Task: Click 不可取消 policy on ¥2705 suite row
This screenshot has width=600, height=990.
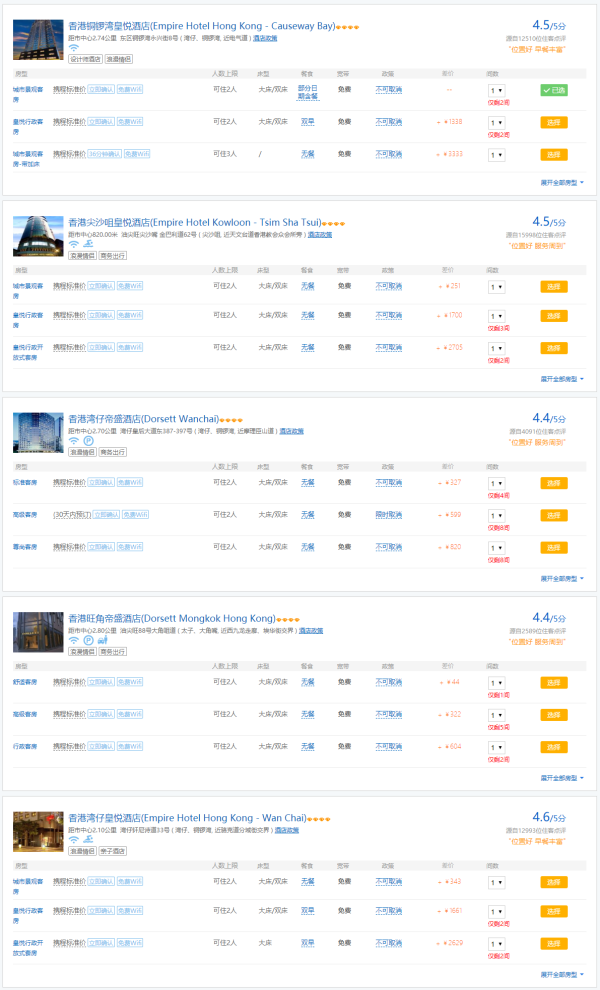Action: tap(388, 347)
